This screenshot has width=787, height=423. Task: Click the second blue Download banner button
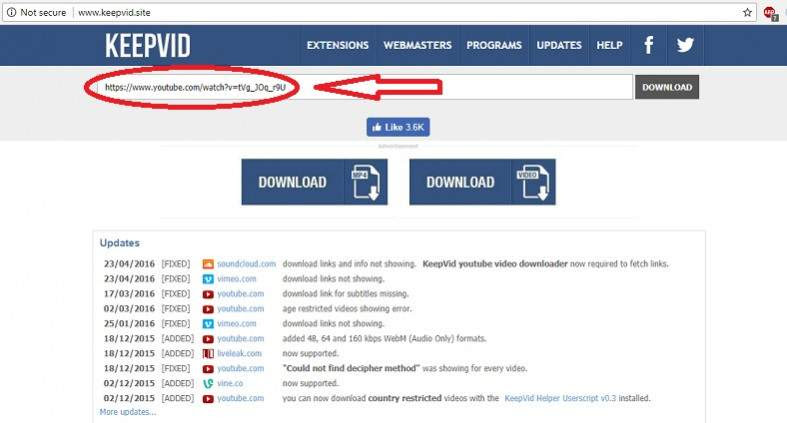click(482, 182)
